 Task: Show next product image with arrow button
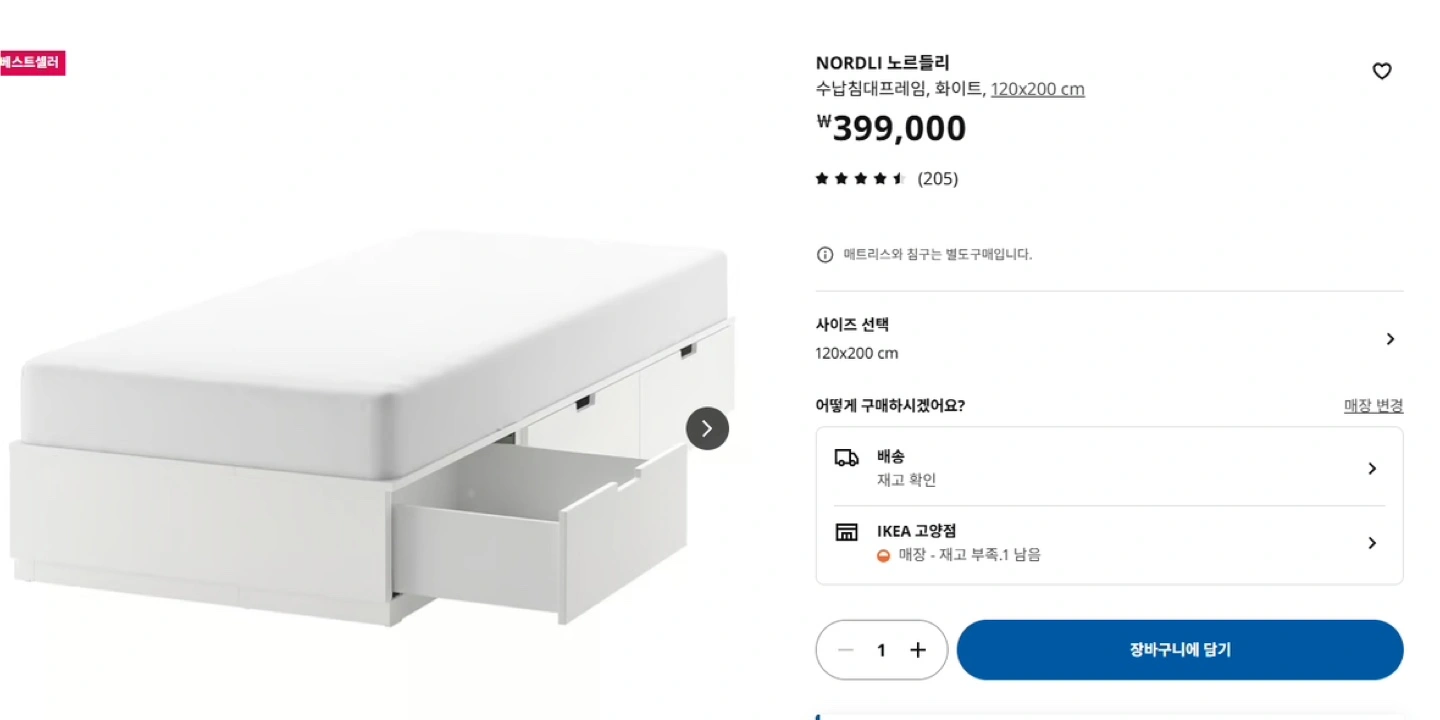tap(707, 428)
